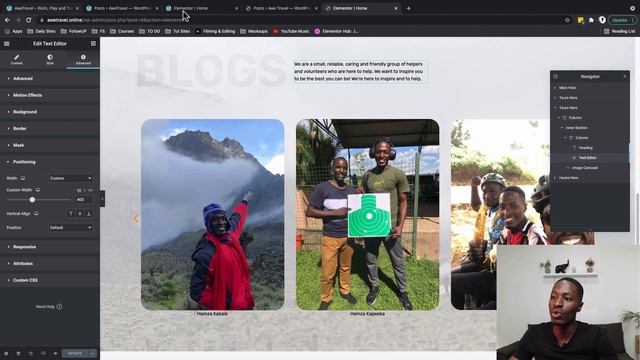The image size is (640, 360).
Task: Click the Custom Width value field
Action: [84, 200]
